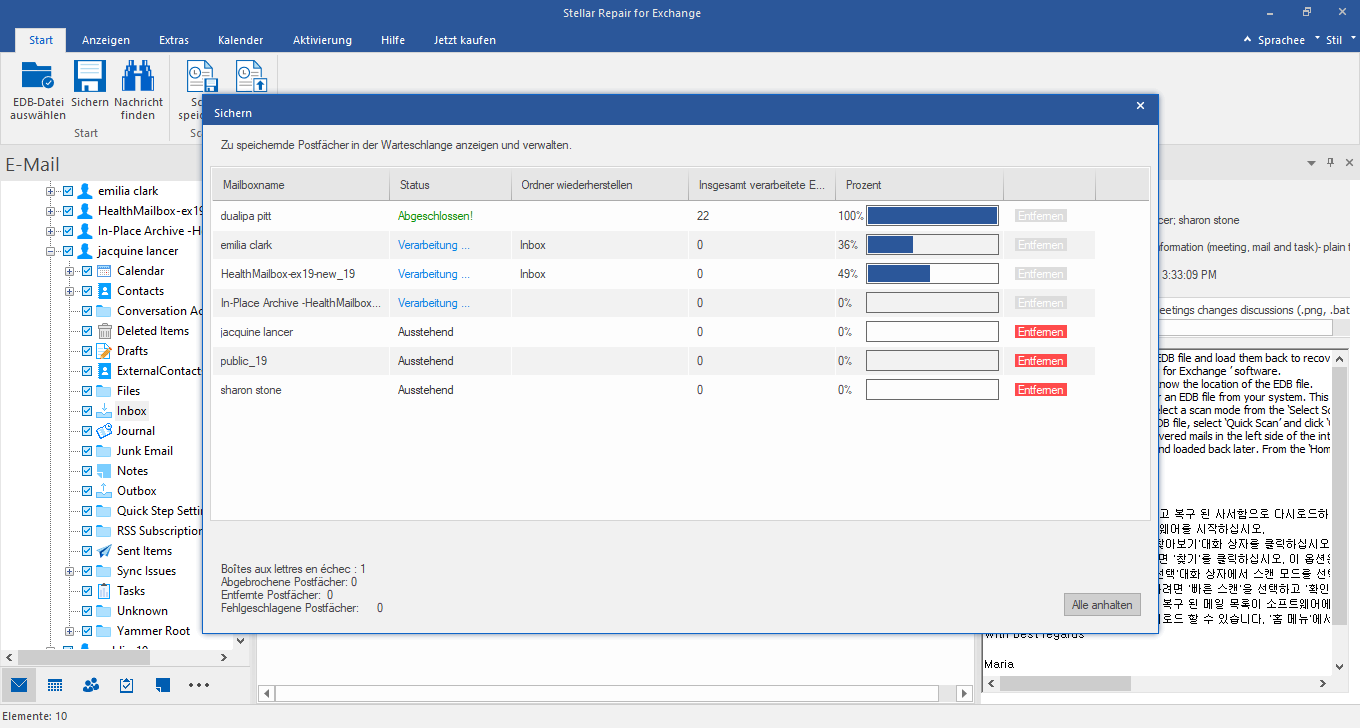Click the Sichern floppy disk icon
Screen dimensions: 1360x728
pyautogui.click(x=90, y=78)
